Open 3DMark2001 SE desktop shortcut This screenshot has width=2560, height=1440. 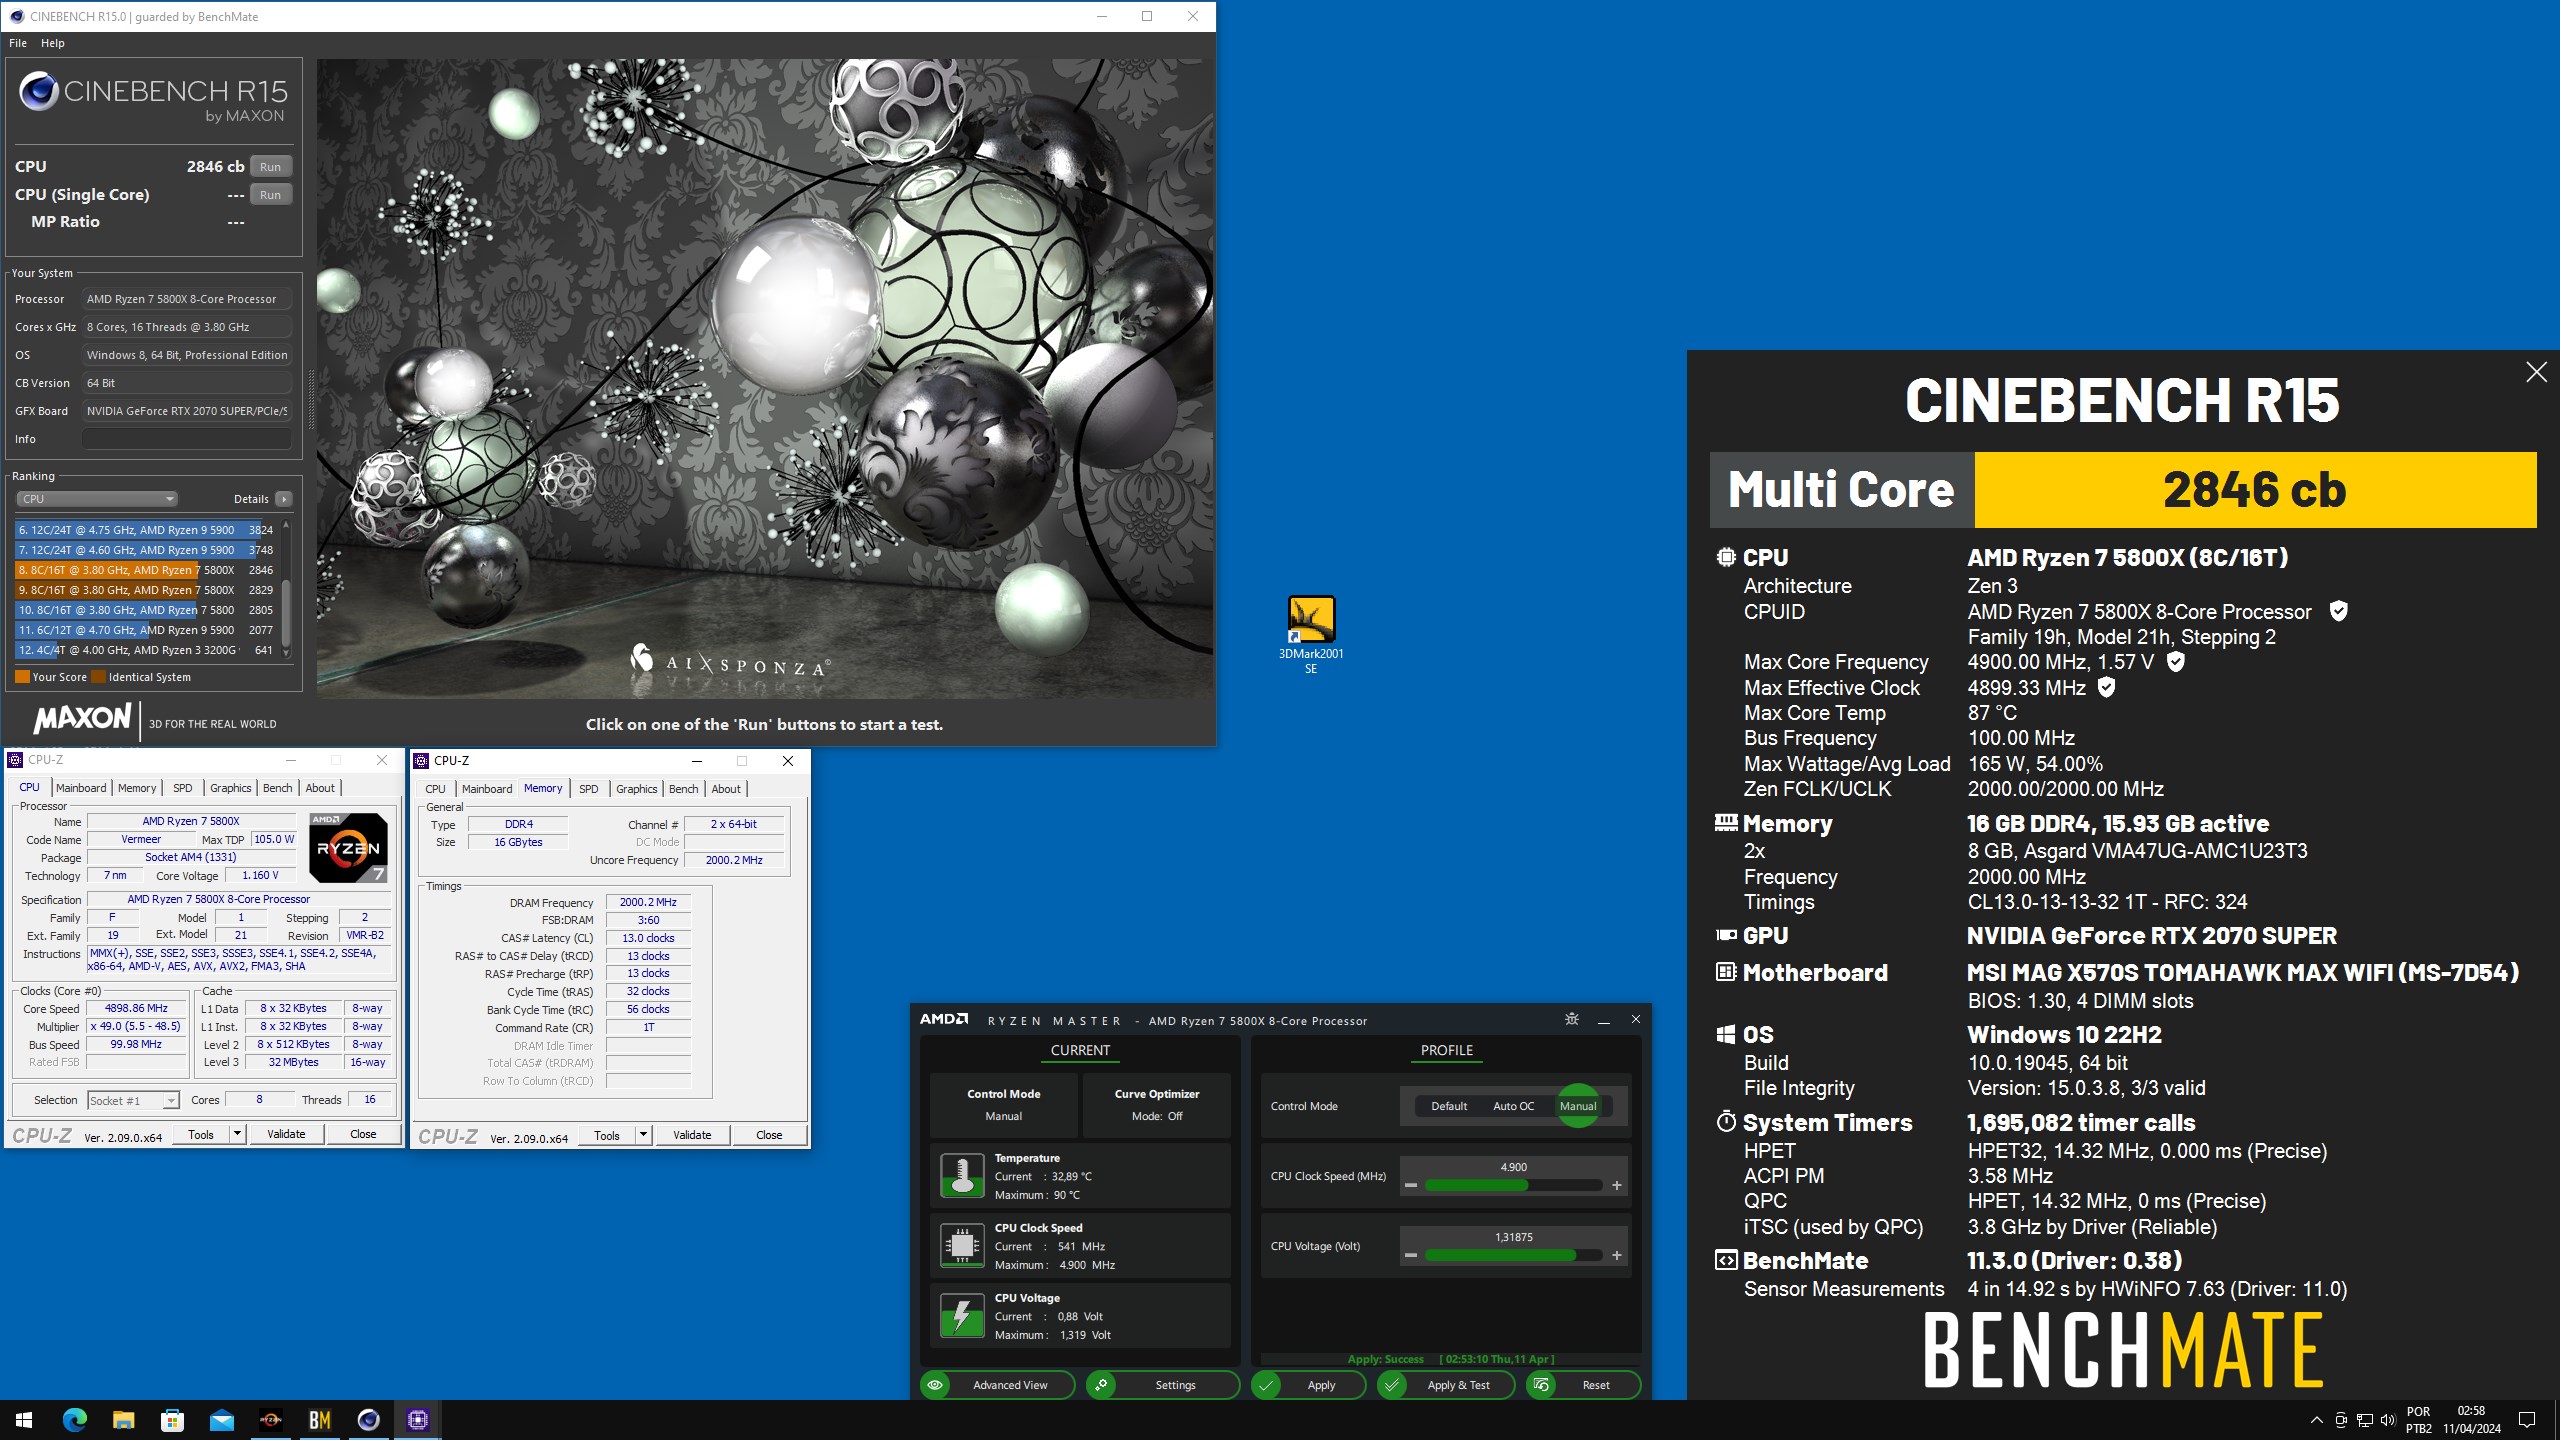pos(1311,635)
